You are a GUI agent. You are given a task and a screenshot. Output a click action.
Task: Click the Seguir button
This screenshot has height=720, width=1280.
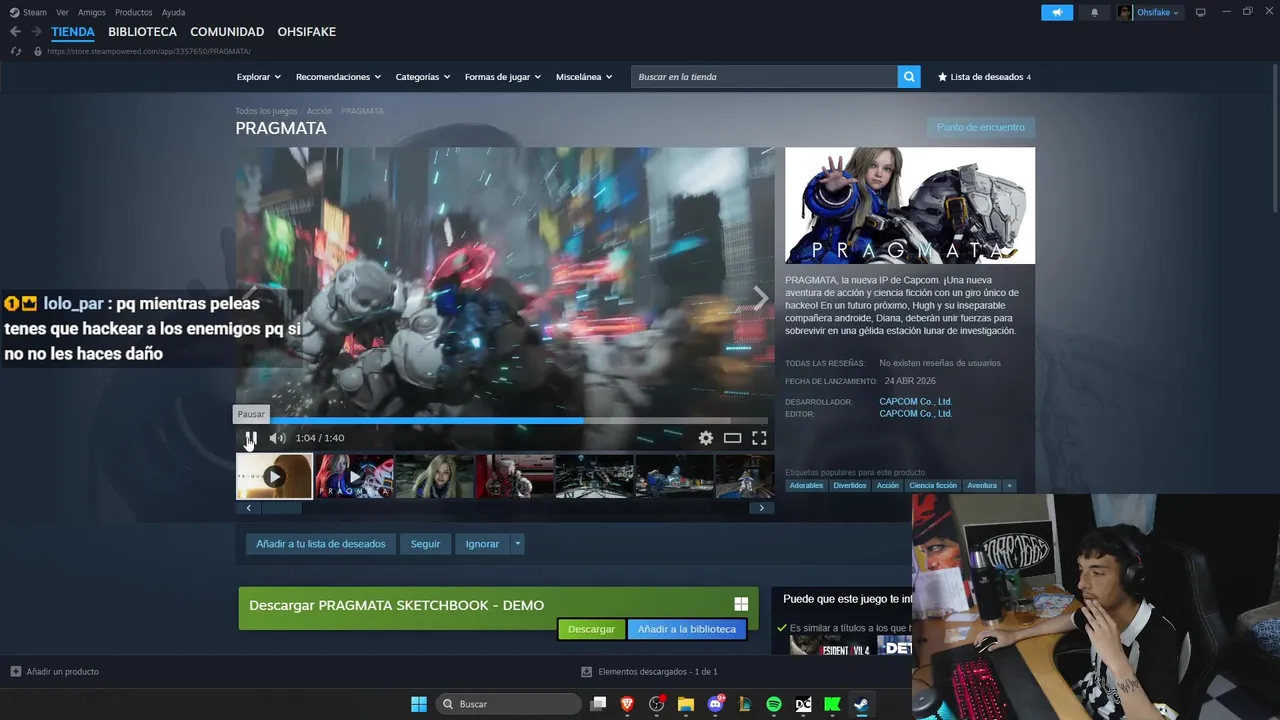coord(425,544)
